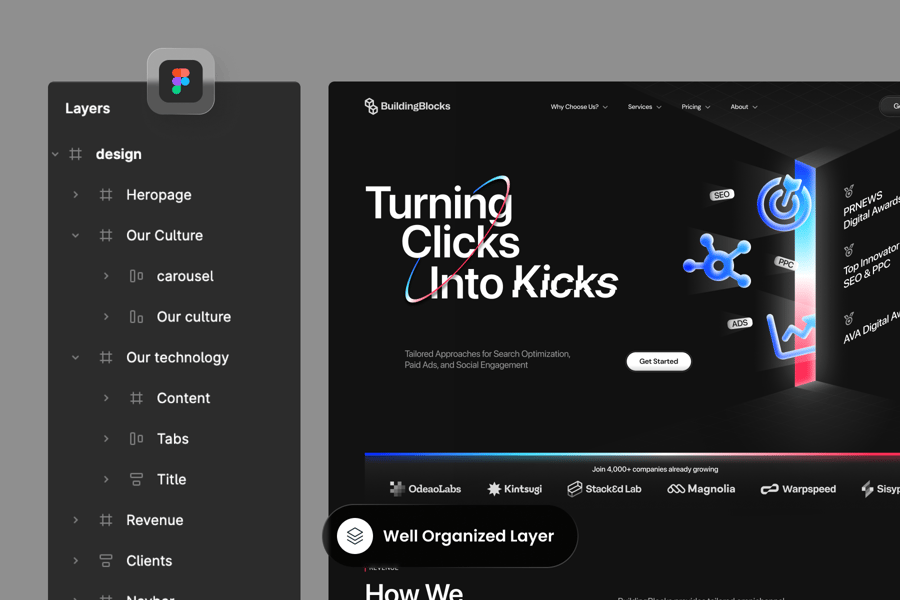Click the Figma app icon
Viewport: 900px width, 600px height.
click(x=181, y=81)
